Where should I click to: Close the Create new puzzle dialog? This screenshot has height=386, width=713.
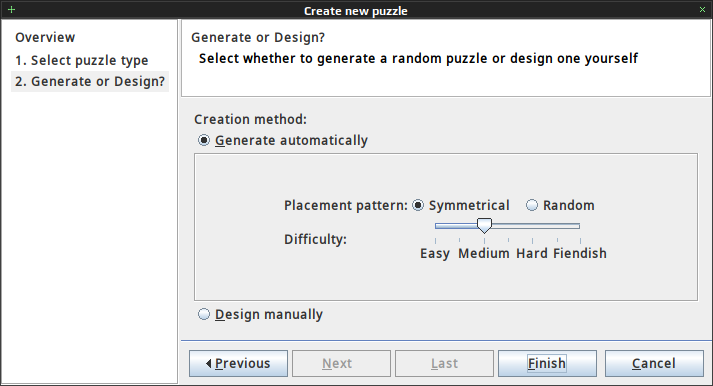tap(702, 10)
